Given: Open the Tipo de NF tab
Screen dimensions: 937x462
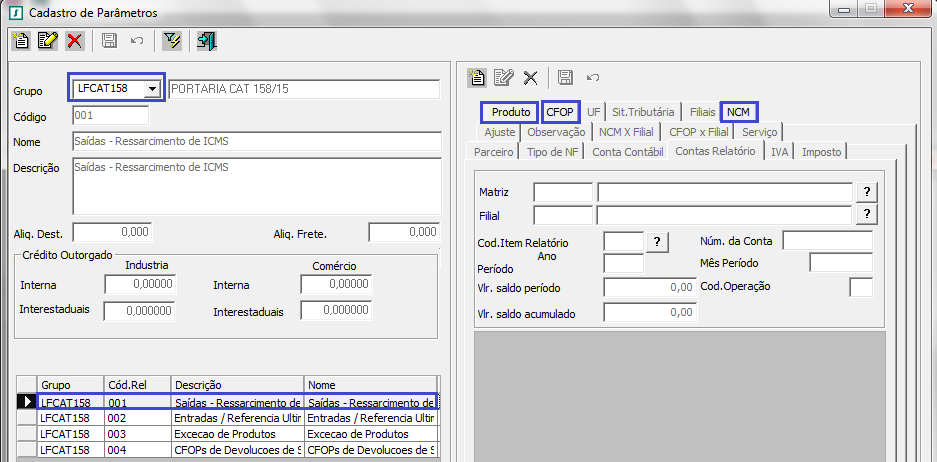Looking at the screenshot, I should pyautogui.click(x=552, y=152).
